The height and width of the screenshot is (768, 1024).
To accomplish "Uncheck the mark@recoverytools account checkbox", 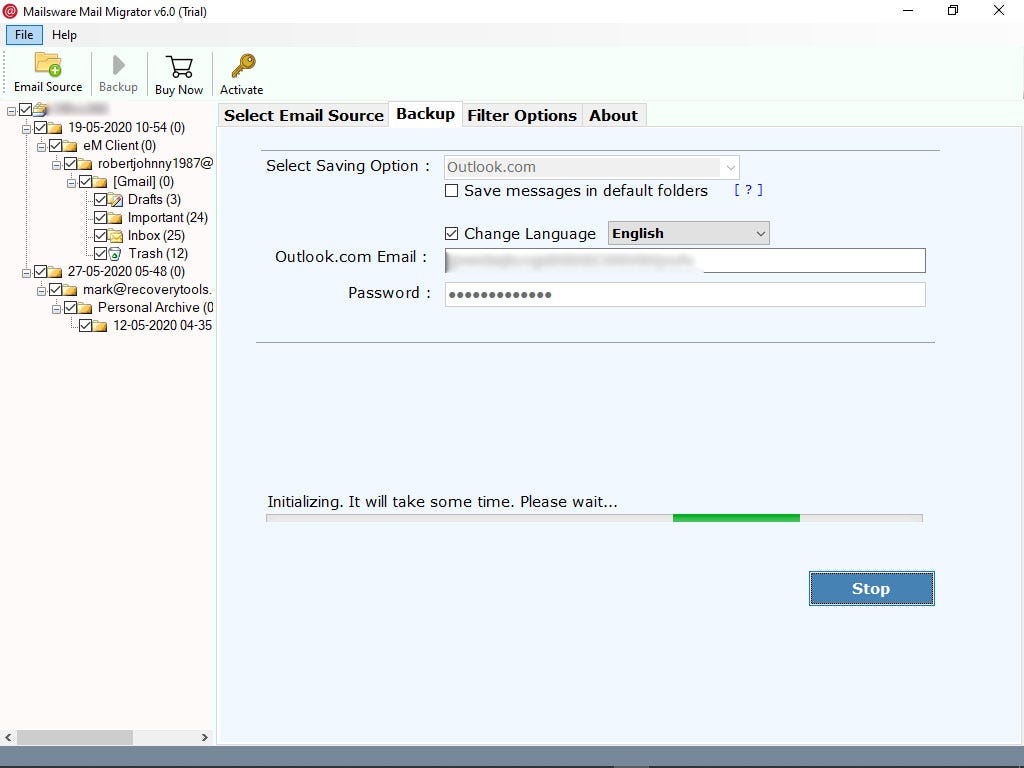I will pos(56,289).
